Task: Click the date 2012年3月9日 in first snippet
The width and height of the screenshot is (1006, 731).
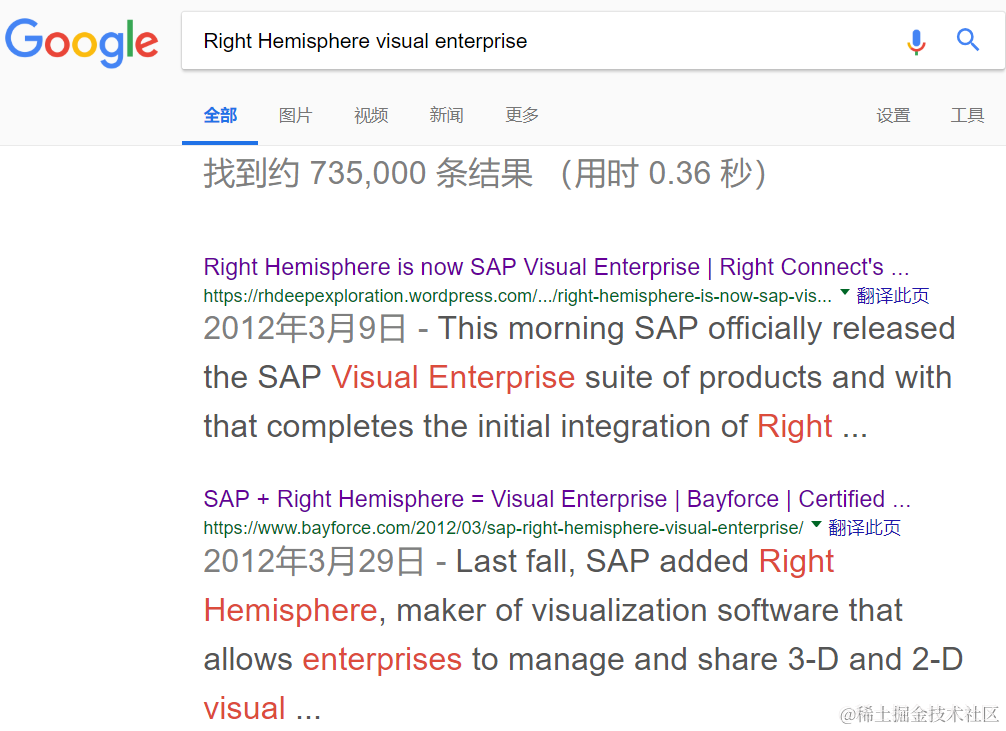Action: [305, 329]
